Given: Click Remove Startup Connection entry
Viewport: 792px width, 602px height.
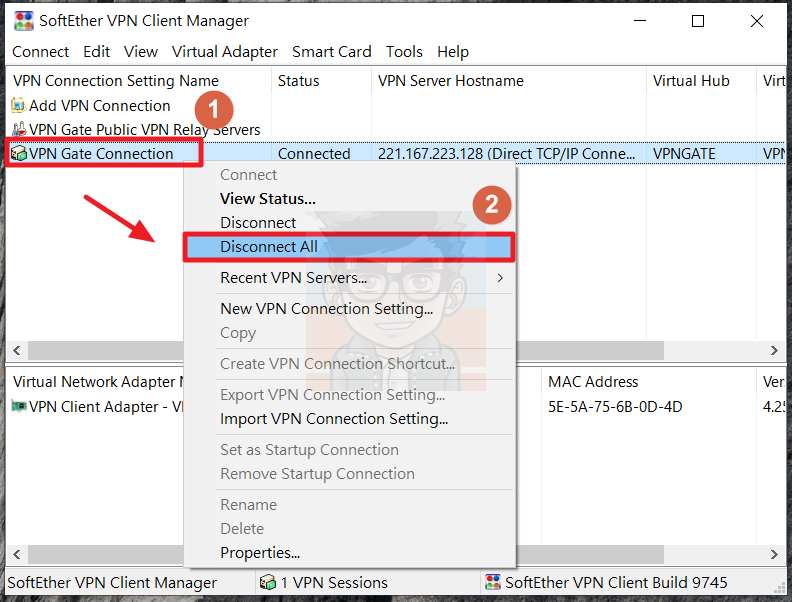Looking at the screenshot, I should [x=350, y=474].
